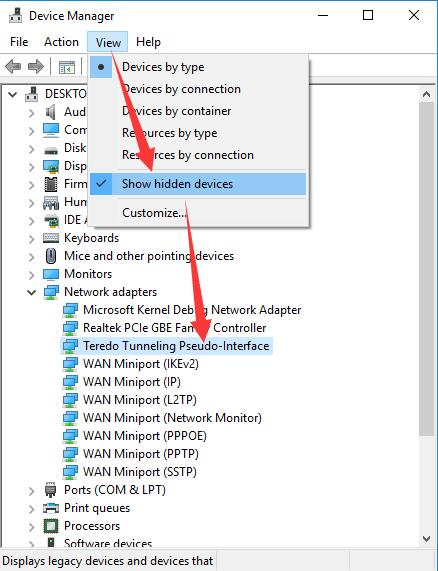This screenshot has width=438, height=571.
Task: Click the Monitors category icon
Action: 51,274
